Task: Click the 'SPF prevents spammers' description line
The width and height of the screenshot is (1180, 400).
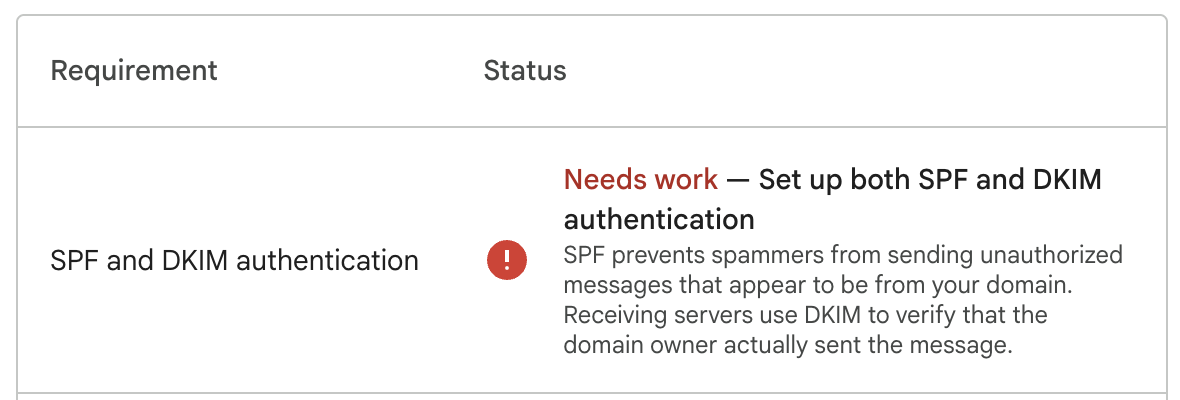Action: 843,256
